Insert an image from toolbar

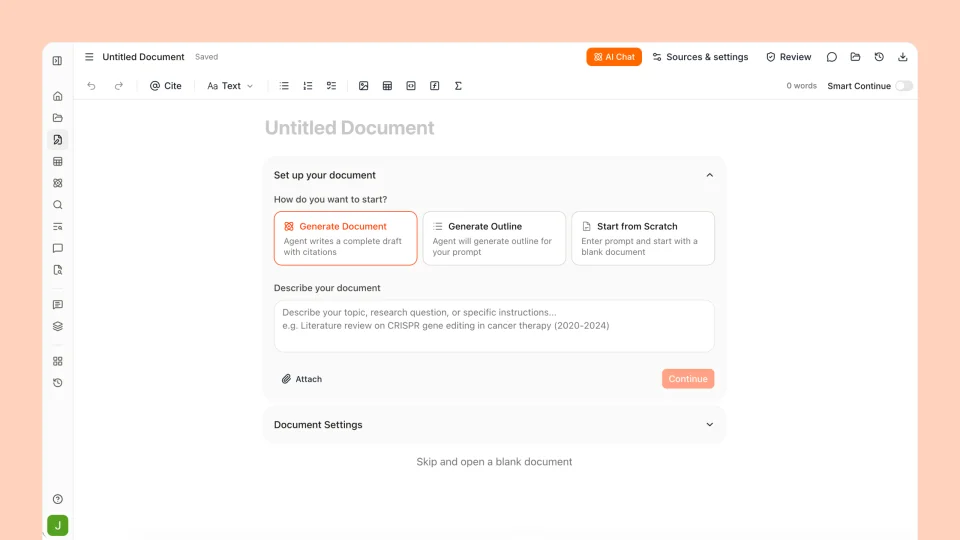coord(364,86)
